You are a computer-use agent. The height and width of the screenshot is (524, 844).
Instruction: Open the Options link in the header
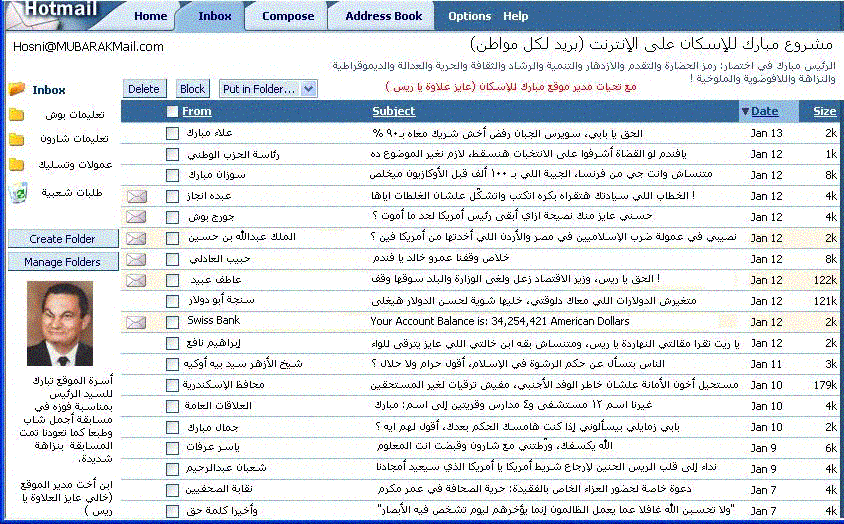coord(469,16)
